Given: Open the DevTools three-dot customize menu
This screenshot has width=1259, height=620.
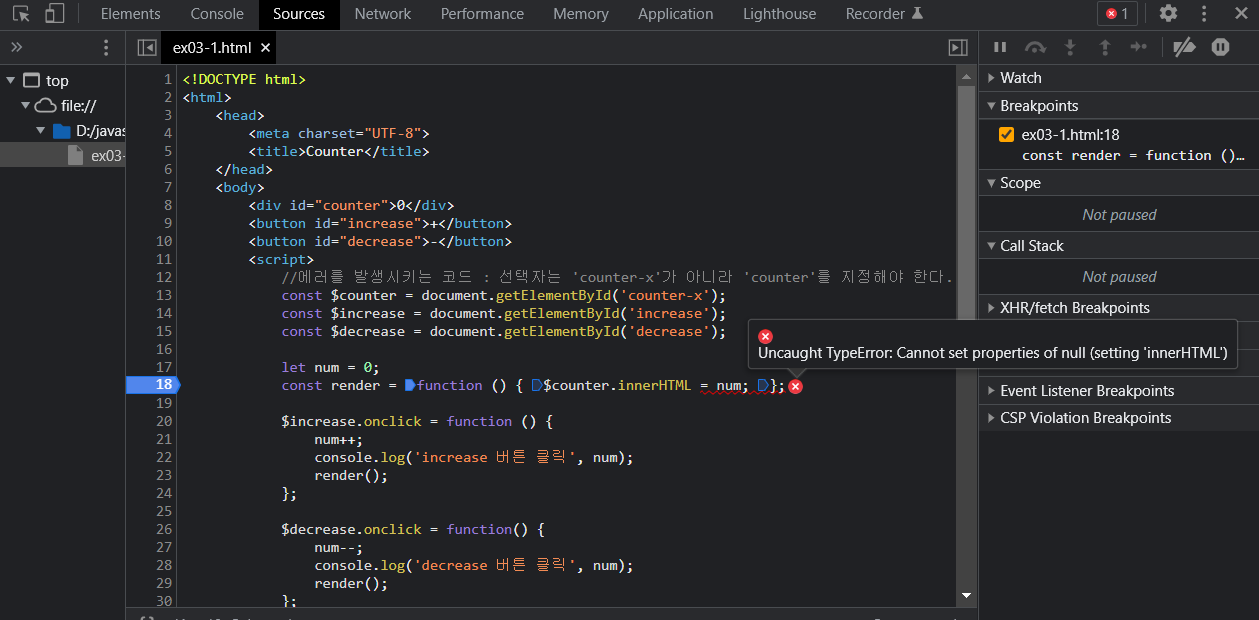Looking at the screenshot, I should tap(1204, 14).
